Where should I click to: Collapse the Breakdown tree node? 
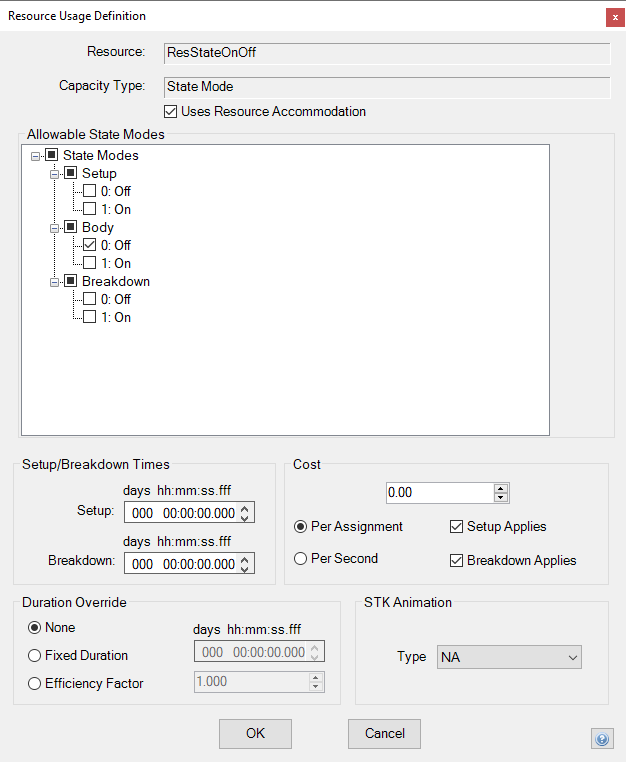click(55, 282)
